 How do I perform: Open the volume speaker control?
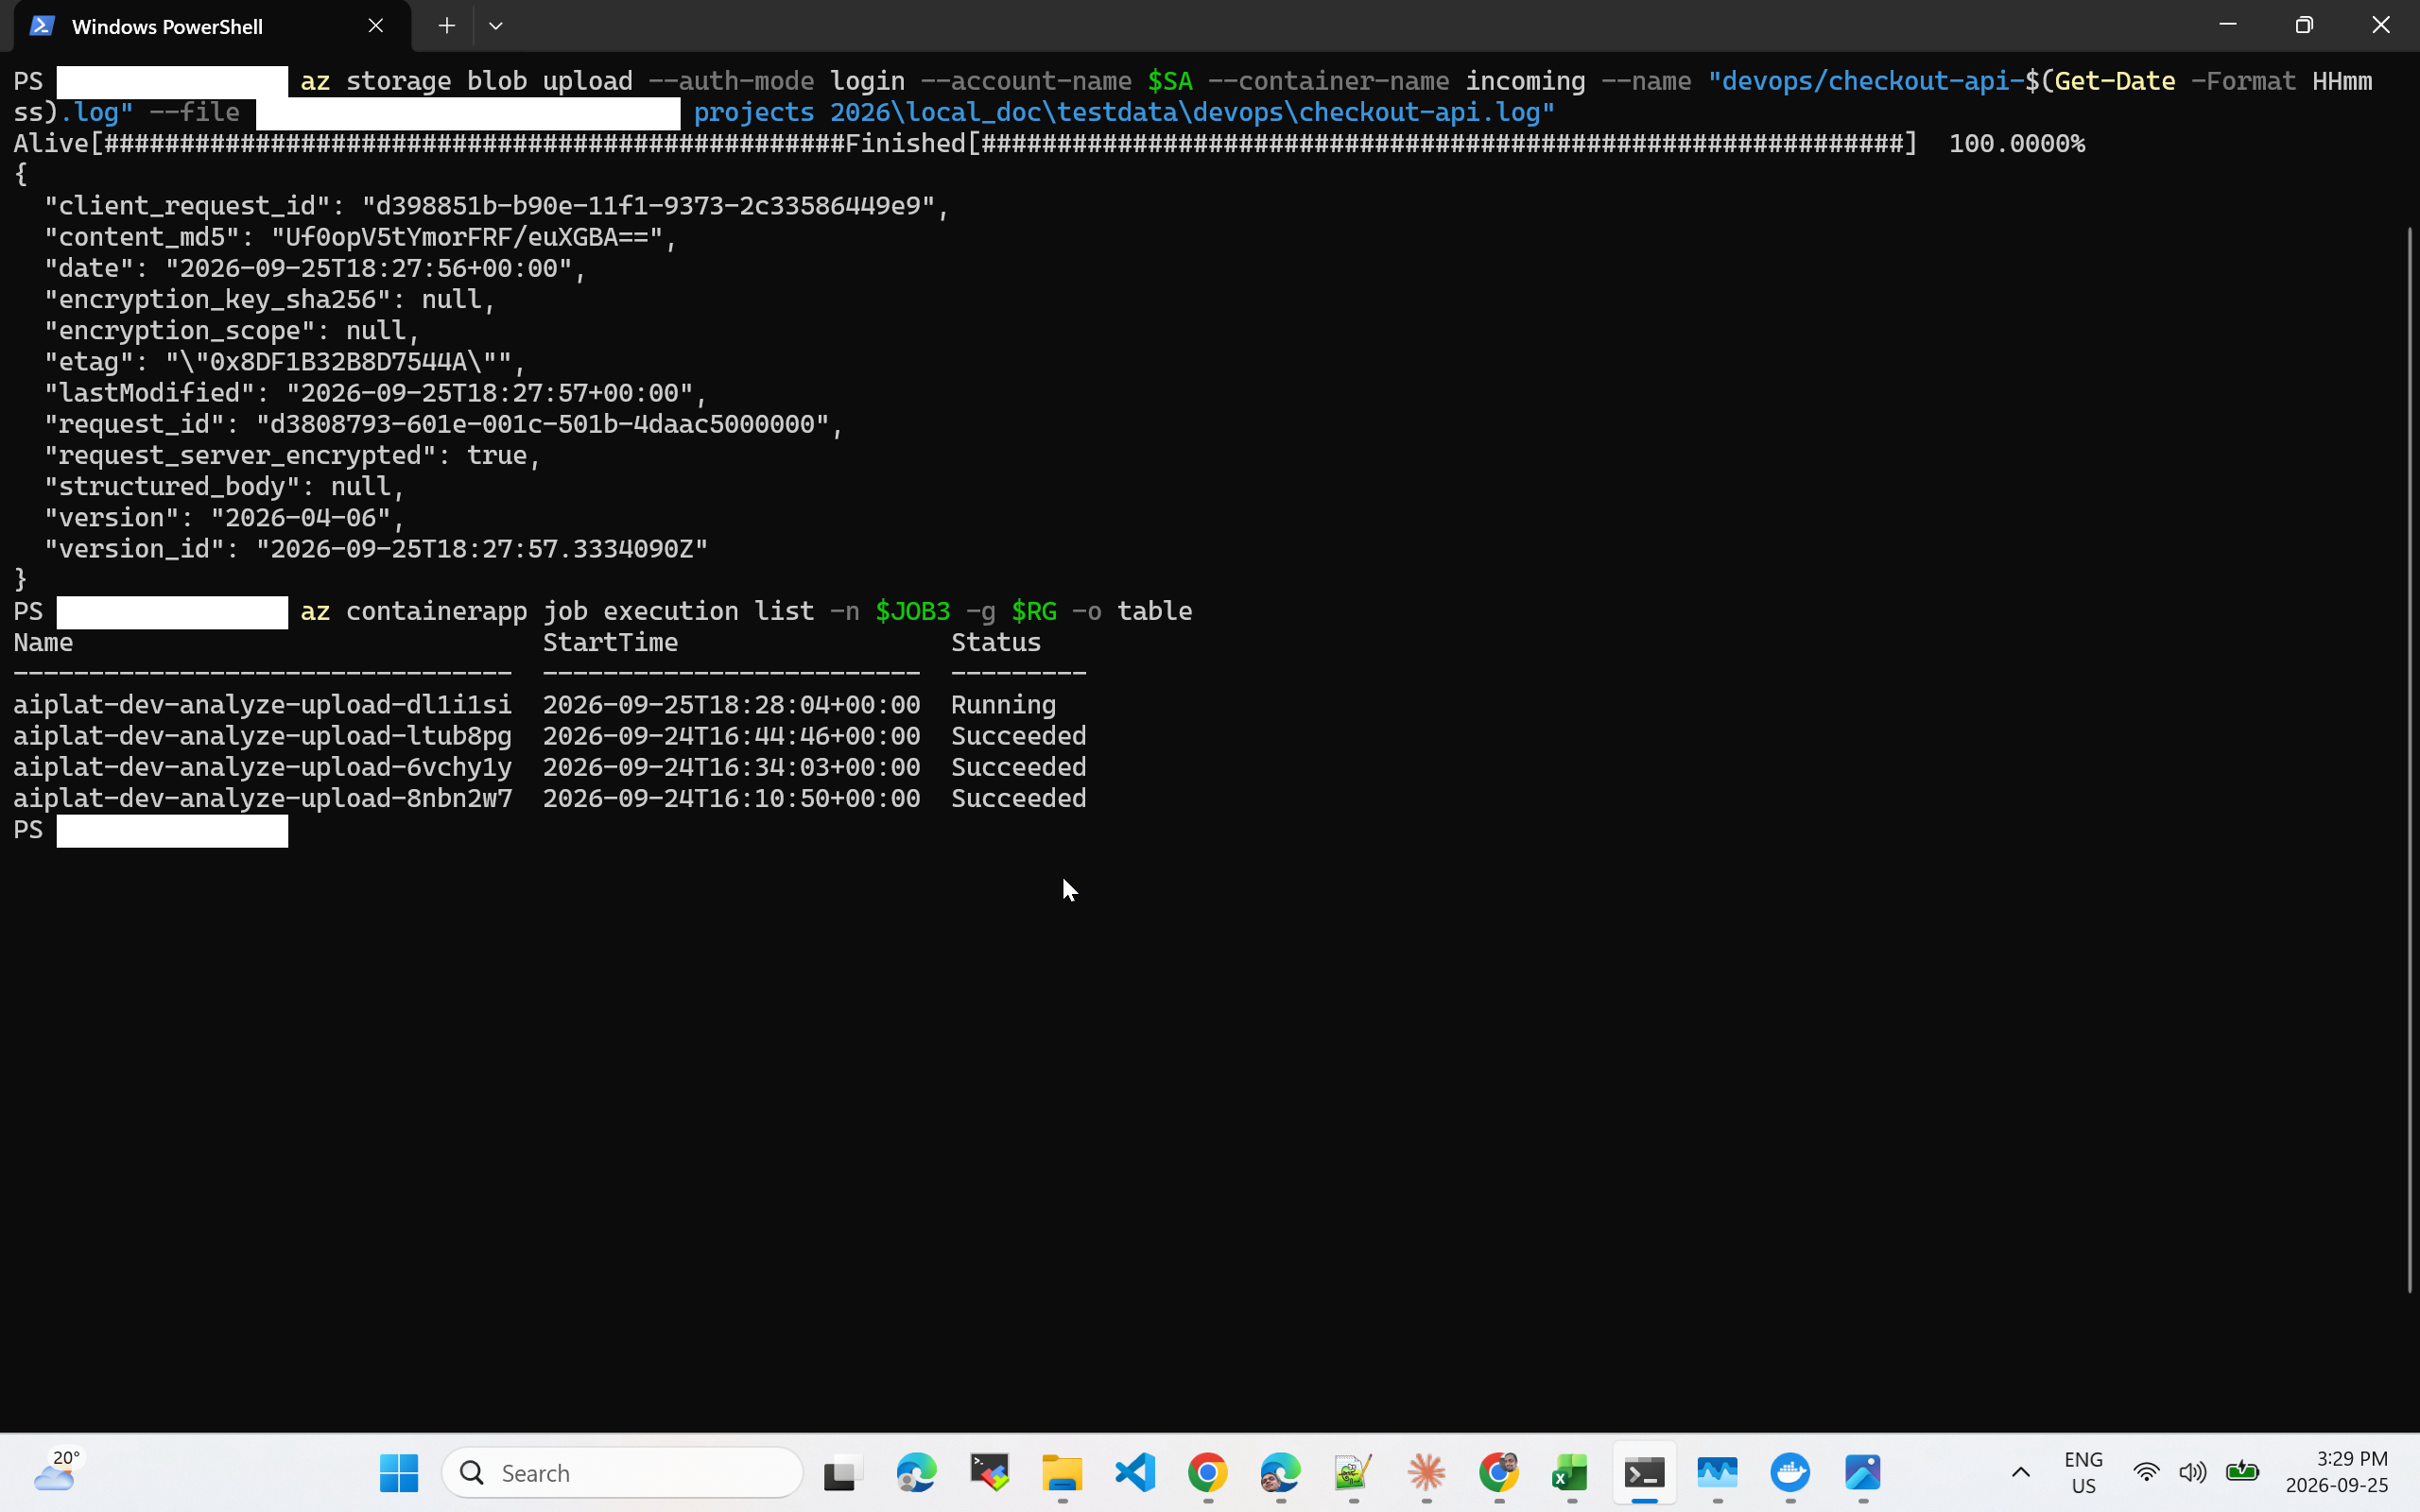tap(2192, 1472)
